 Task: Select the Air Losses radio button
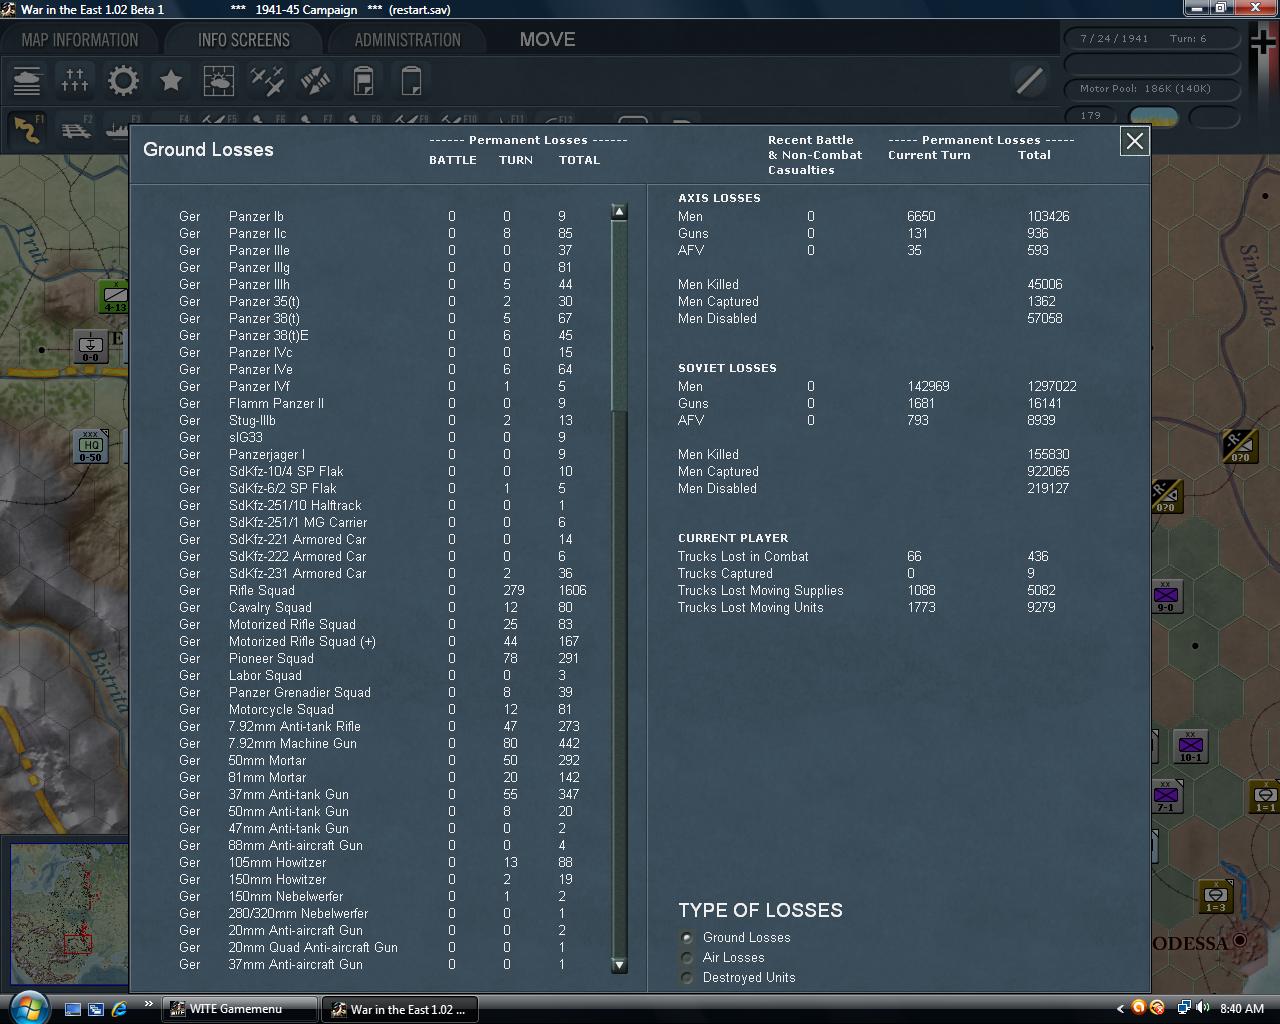pos(686,957)
